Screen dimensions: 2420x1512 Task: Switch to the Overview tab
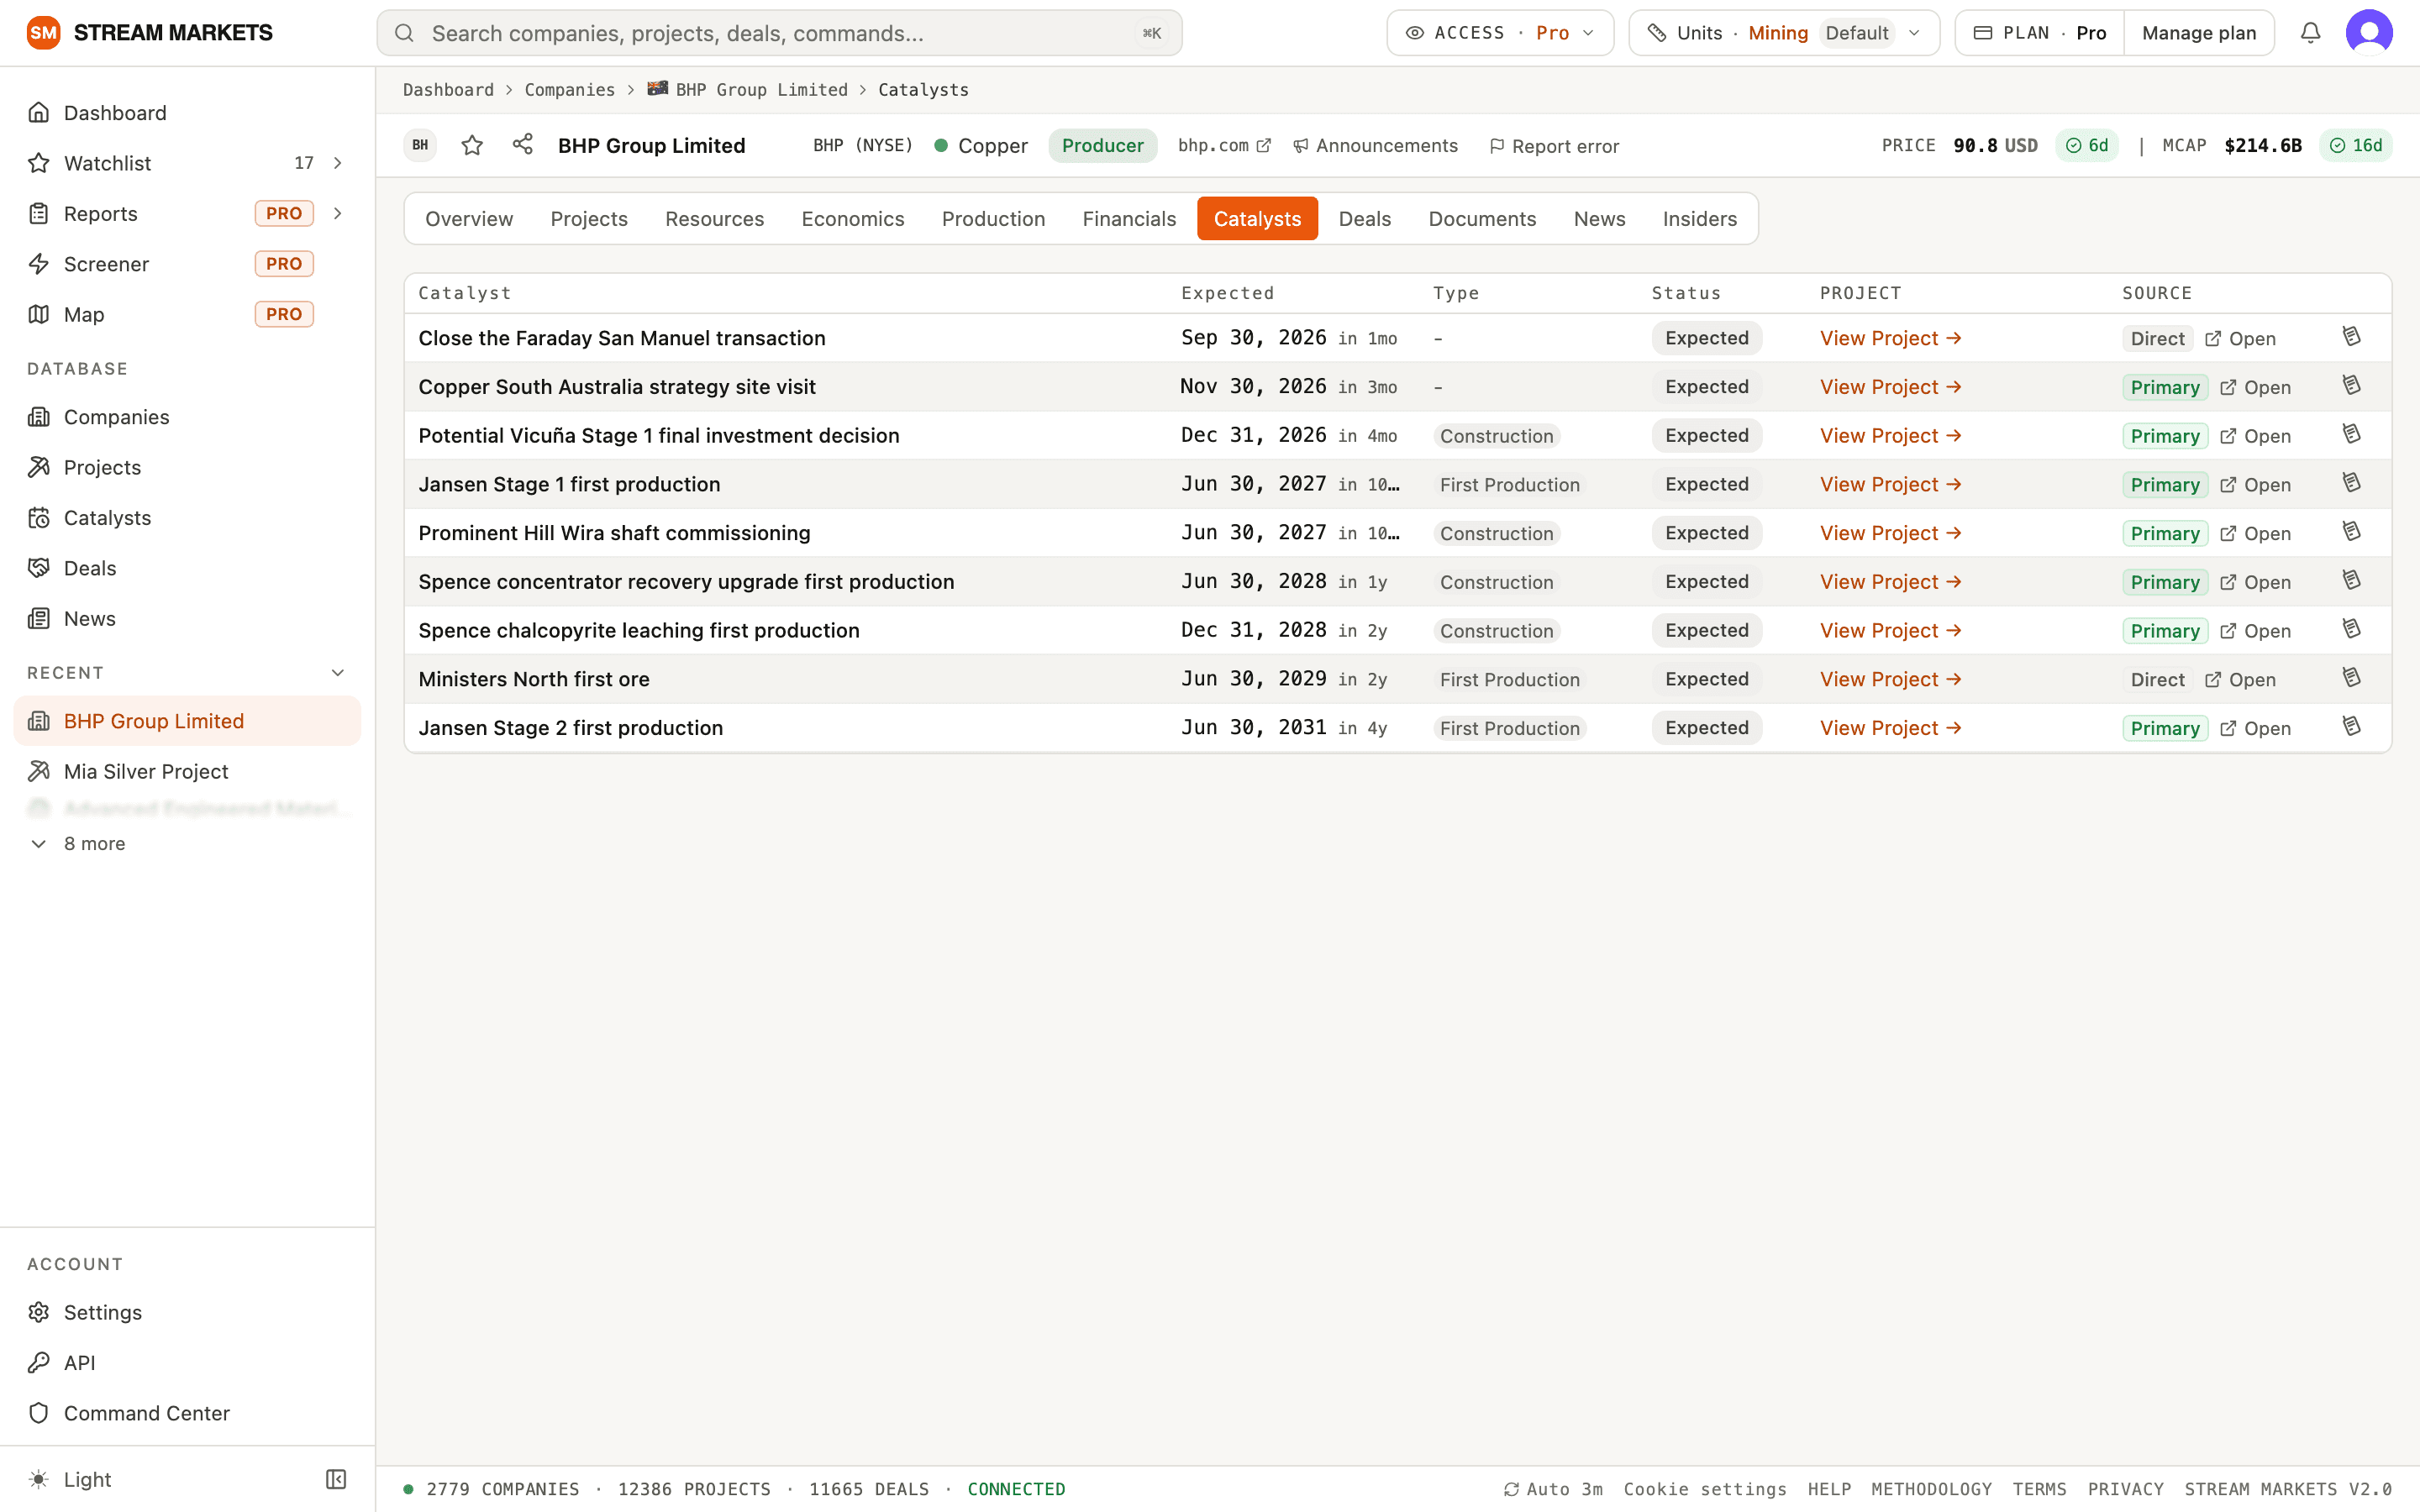pyautogui.click(x=469, y=219)
